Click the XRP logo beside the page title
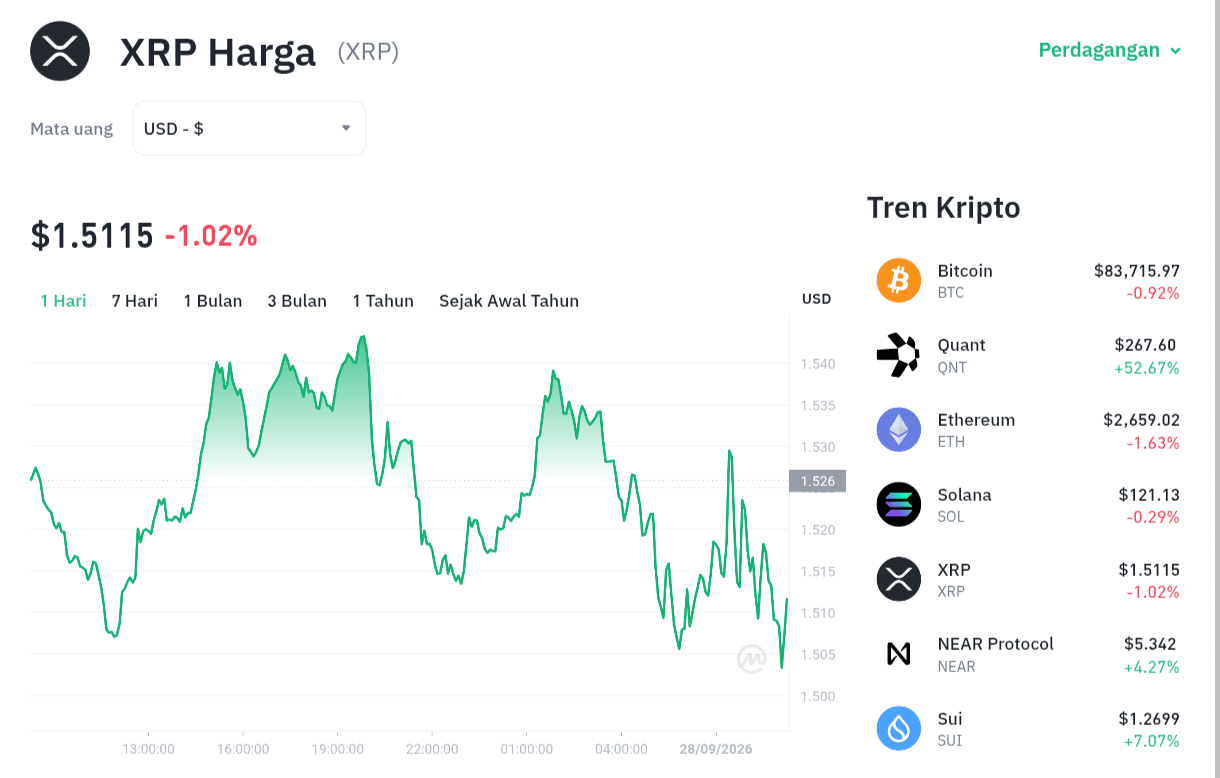Viewport: 1220px width, 778px height. click(x=60, y=51)
